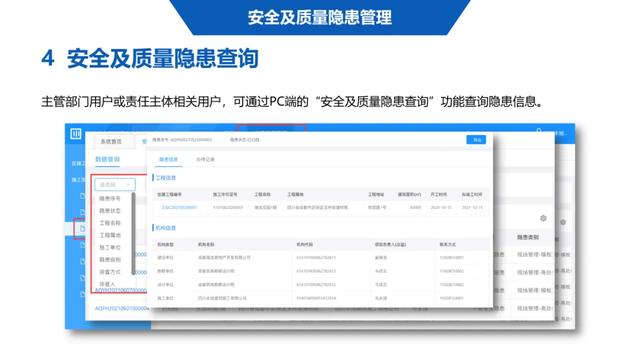Viewport: 640px width, 360px height.
Task: Choose 排查方式 from the dropdown list
Action: coord(110,272)
